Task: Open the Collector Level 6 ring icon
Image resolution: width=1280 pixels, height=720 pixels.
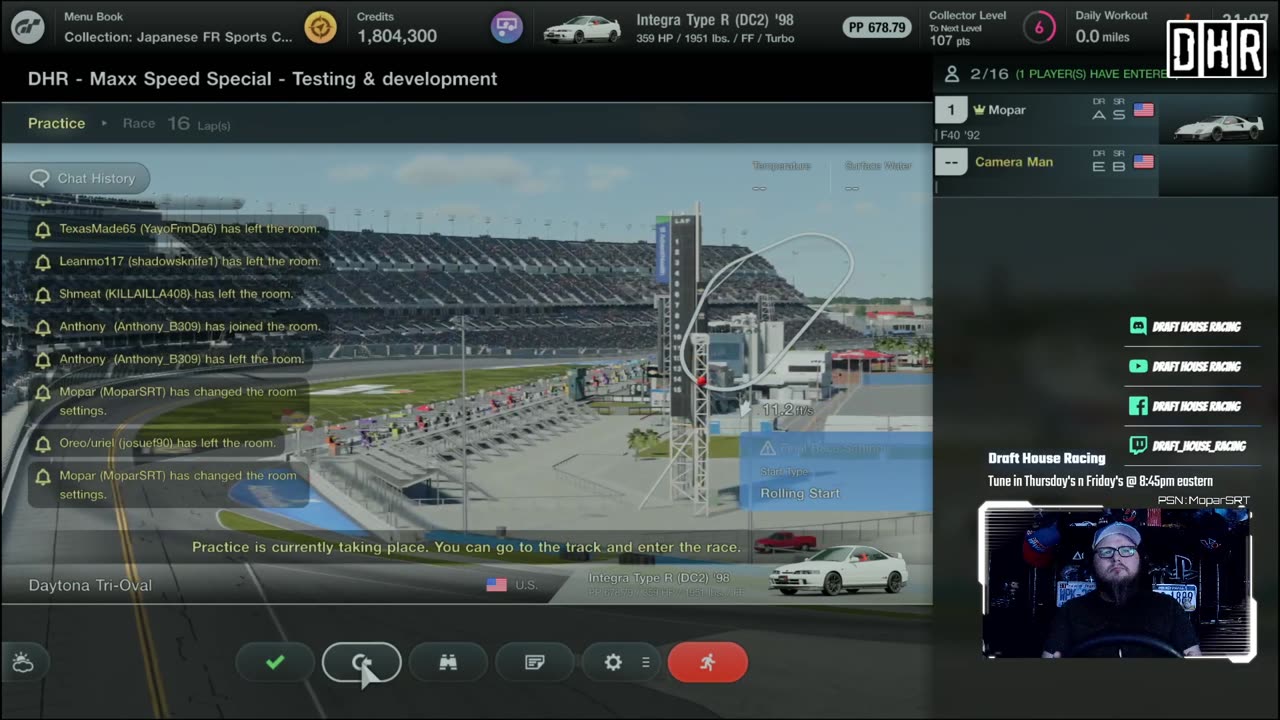Action: click(x=1038, y=28)
